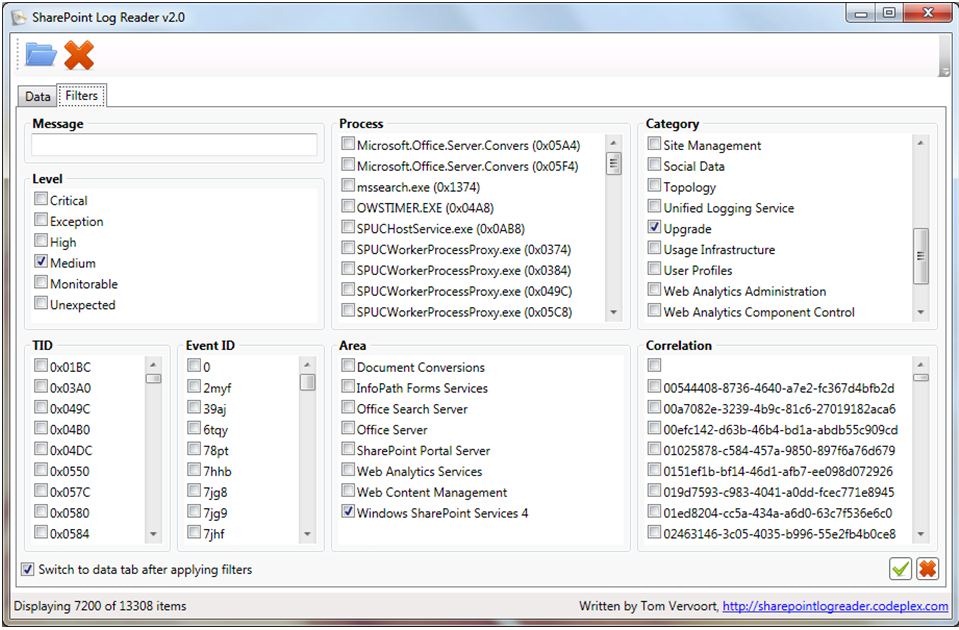Tick the Office Search Server area
The height and width of the screenshot is (630, 959).
point(348,407)
